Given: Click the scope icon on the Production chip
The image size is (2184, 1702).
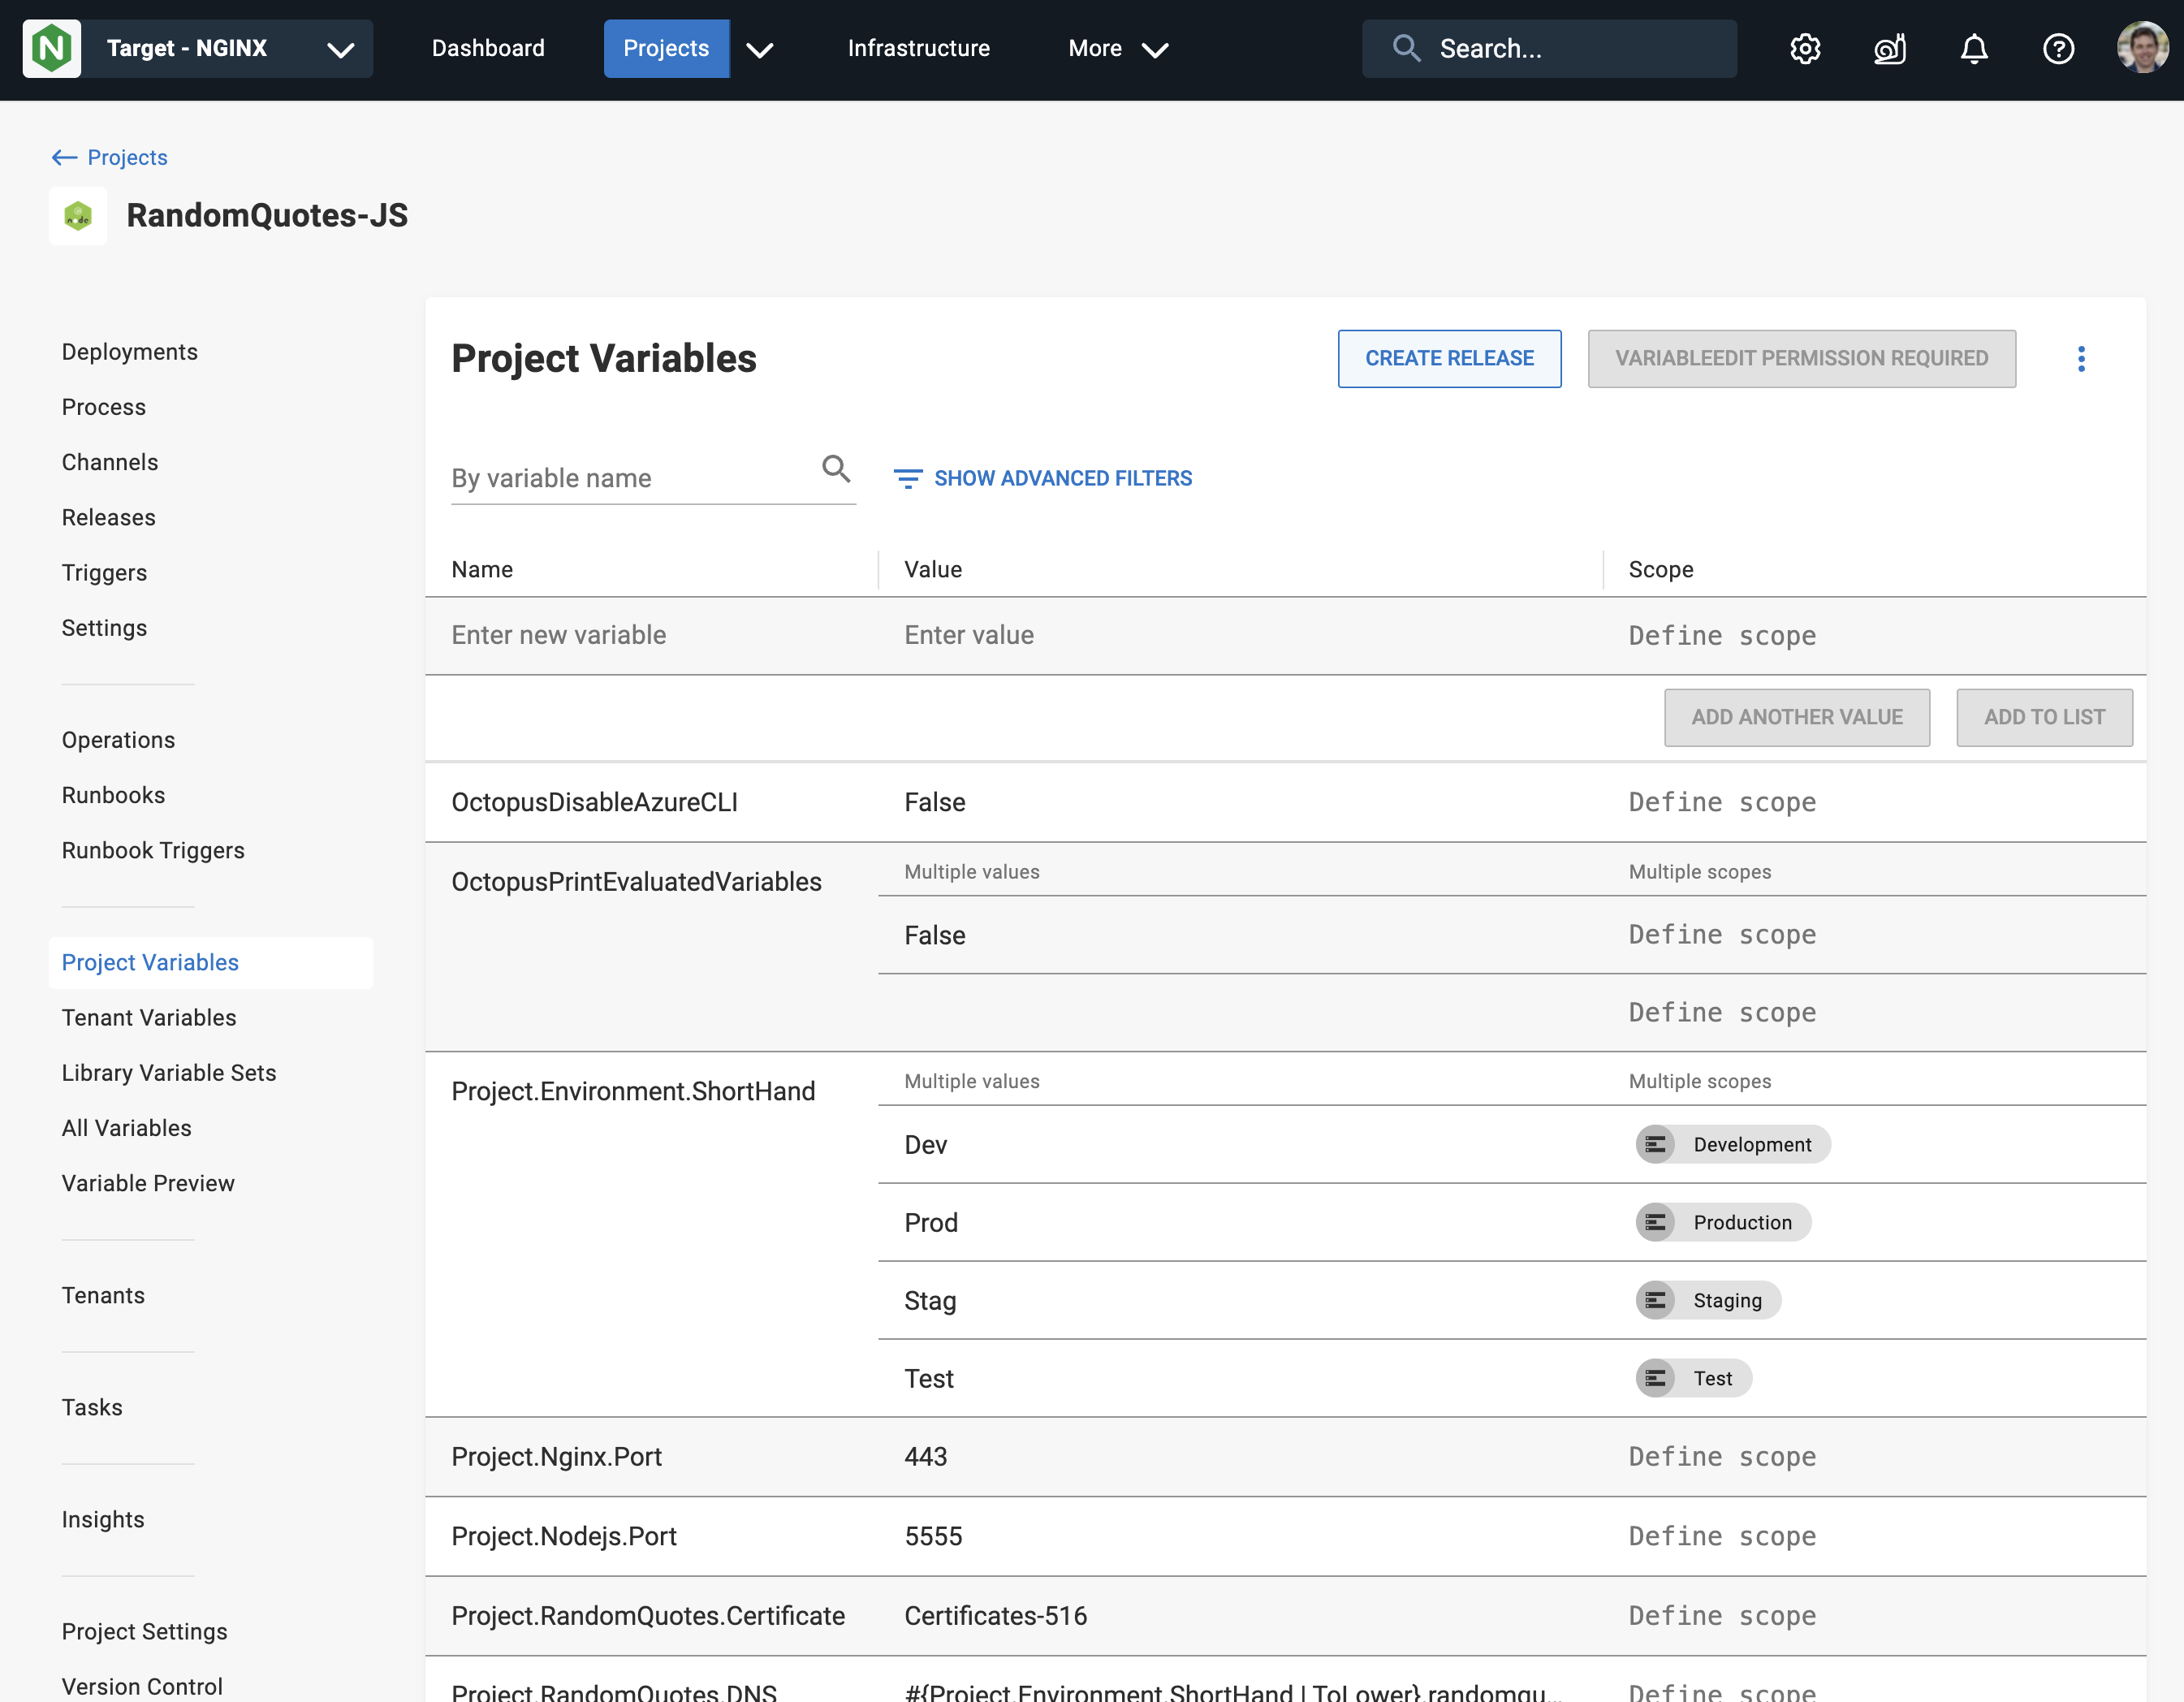Looking at the screenshot, I should [x=1657, y=1222].
